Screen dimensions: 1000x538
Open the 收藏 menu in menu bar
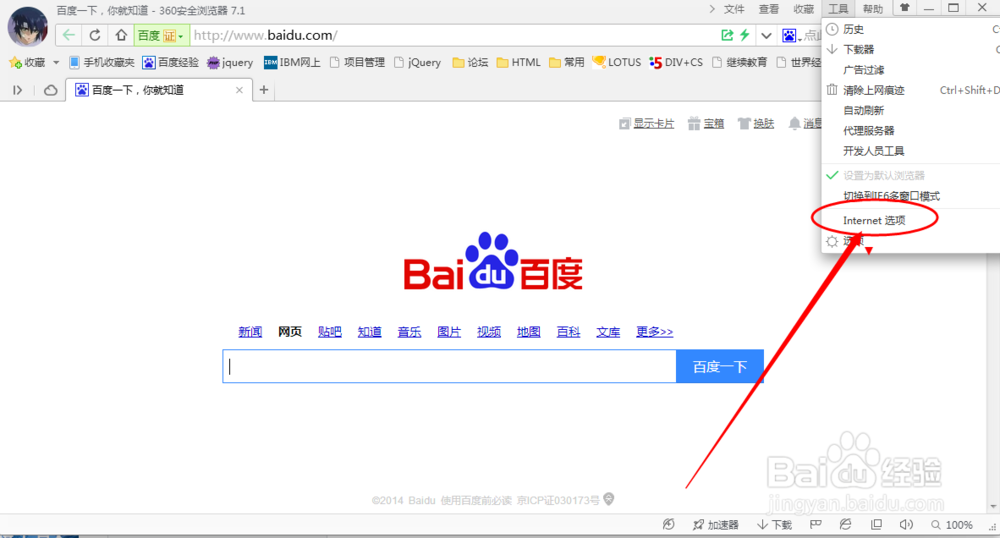[x=804, y=9]
